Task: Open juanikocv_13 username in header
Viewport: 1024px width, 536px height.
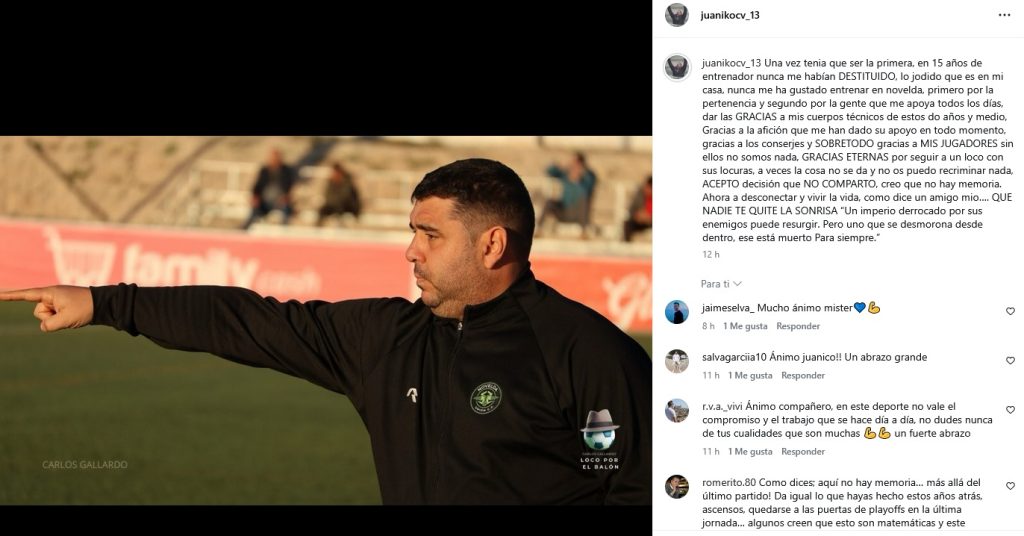Action: (730, 15)
